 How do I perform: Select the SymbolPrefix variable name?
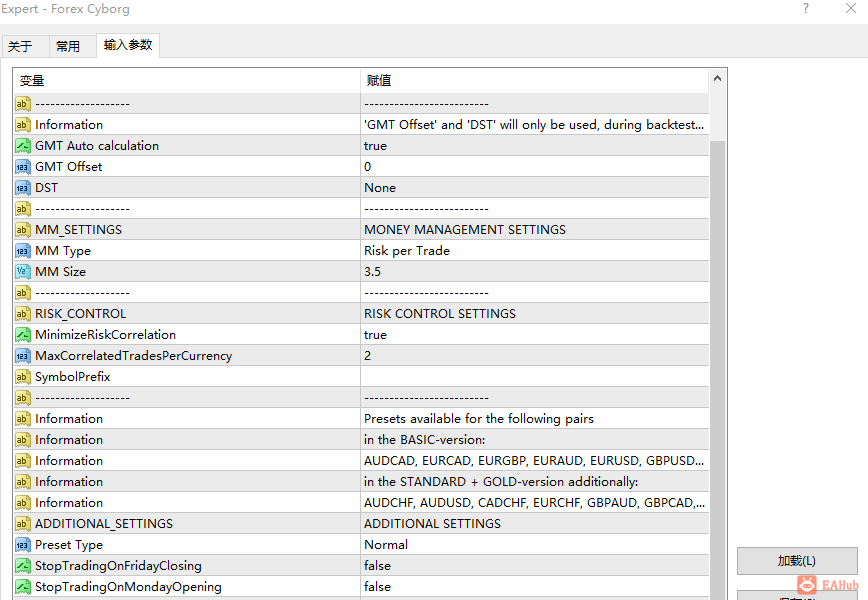(x=73, y=377)
